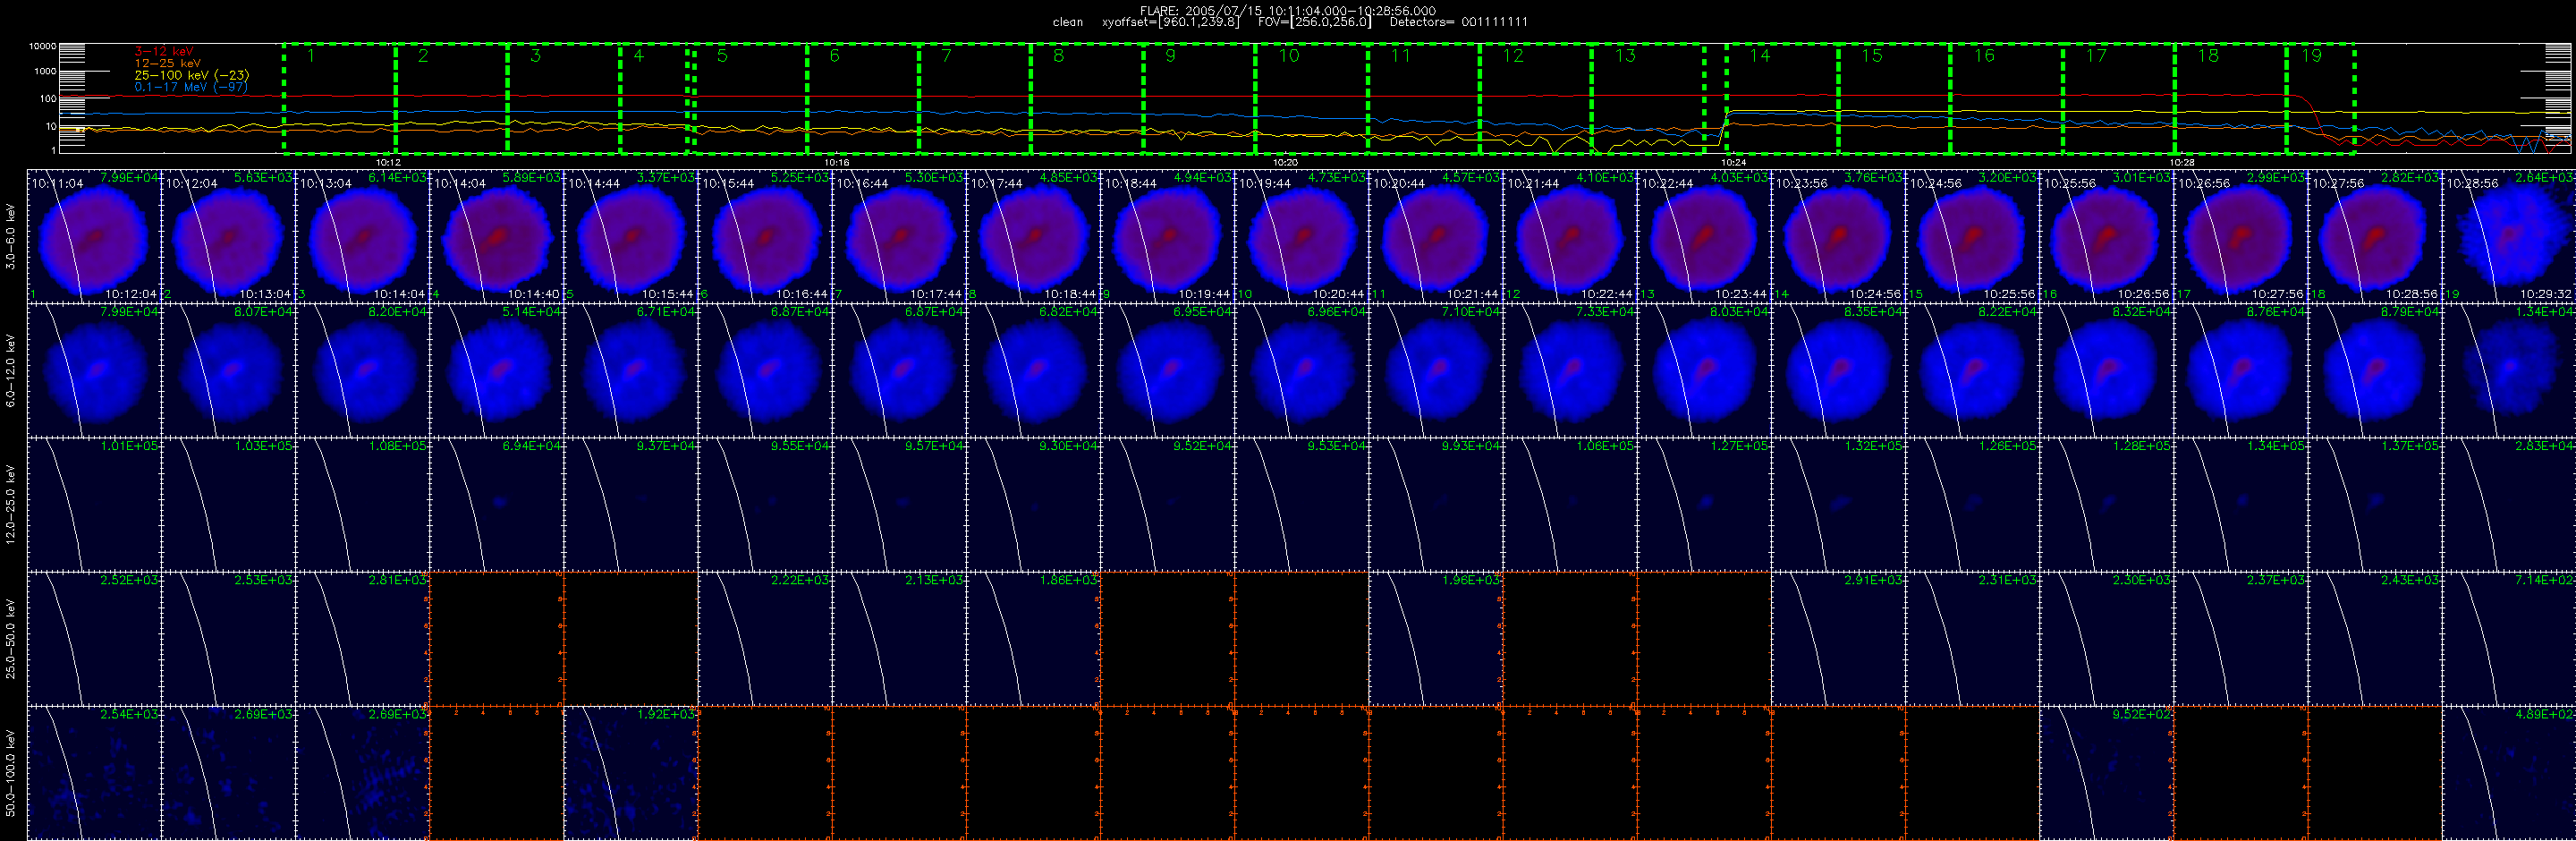The height and width of the screenshot is (841, 2576).
Task: Open 6.0-12.0 keV image for interval 14
Action: tap(1838, 370)
